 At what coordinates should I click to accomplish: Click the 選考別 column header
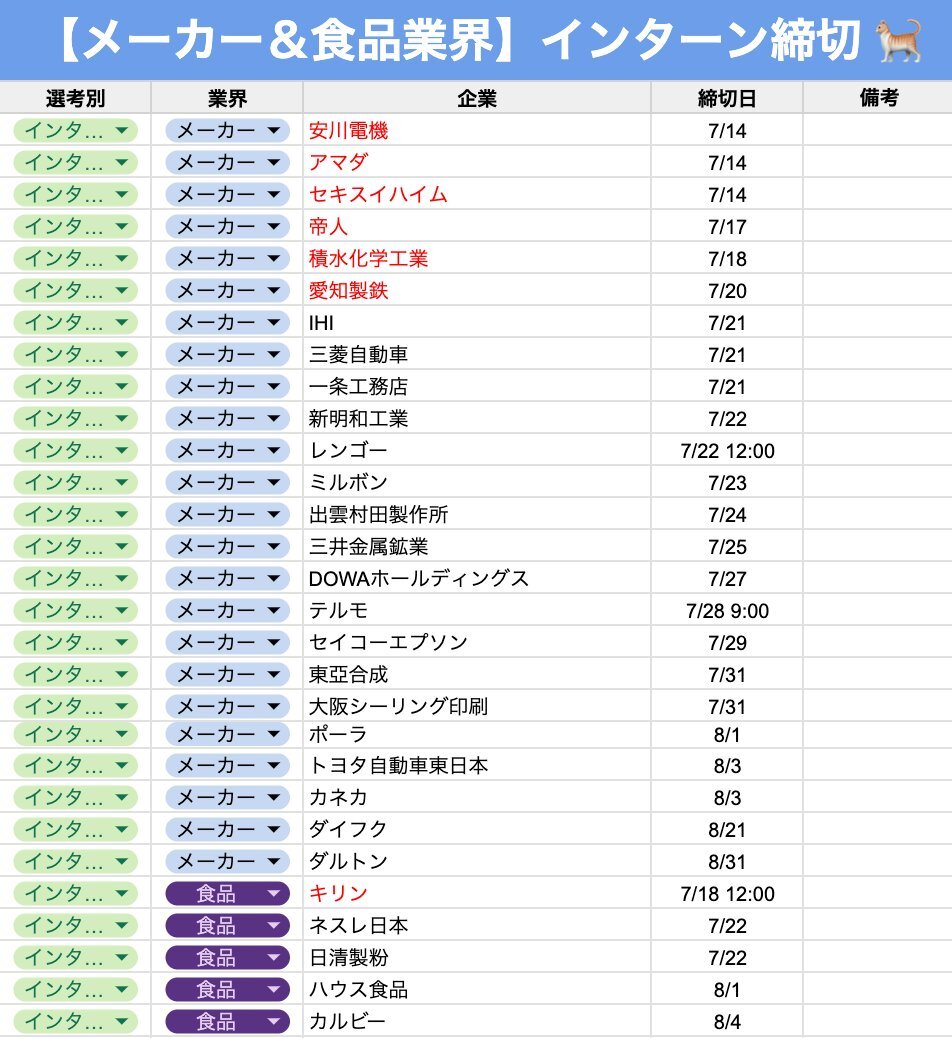coord(75,98)
